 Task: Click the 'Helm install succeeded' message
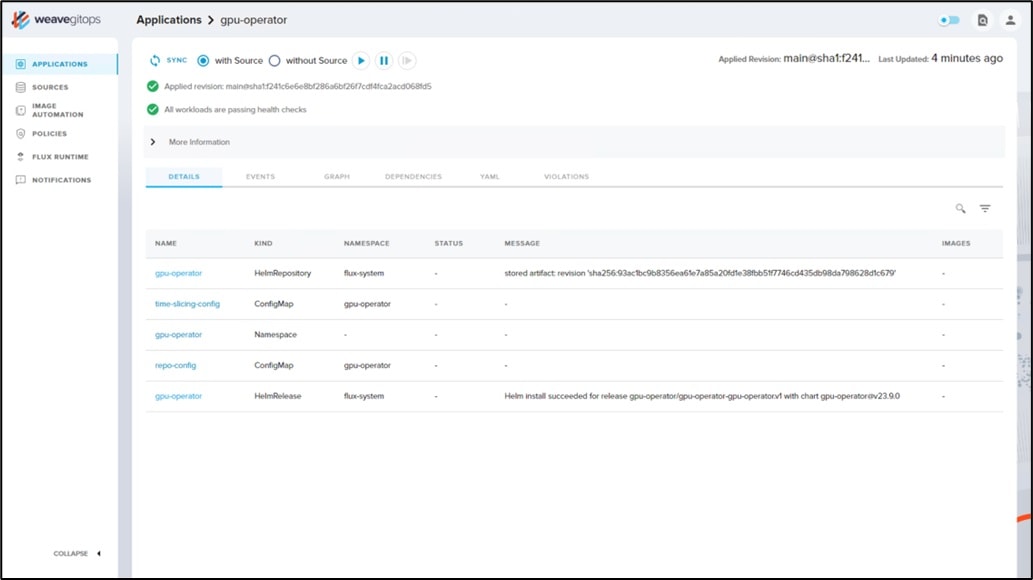coord(702,396)
